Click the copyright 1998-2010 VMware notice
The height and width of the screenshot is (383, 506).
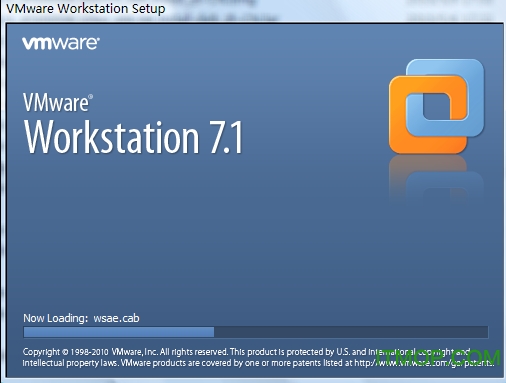tap(246, 352)
